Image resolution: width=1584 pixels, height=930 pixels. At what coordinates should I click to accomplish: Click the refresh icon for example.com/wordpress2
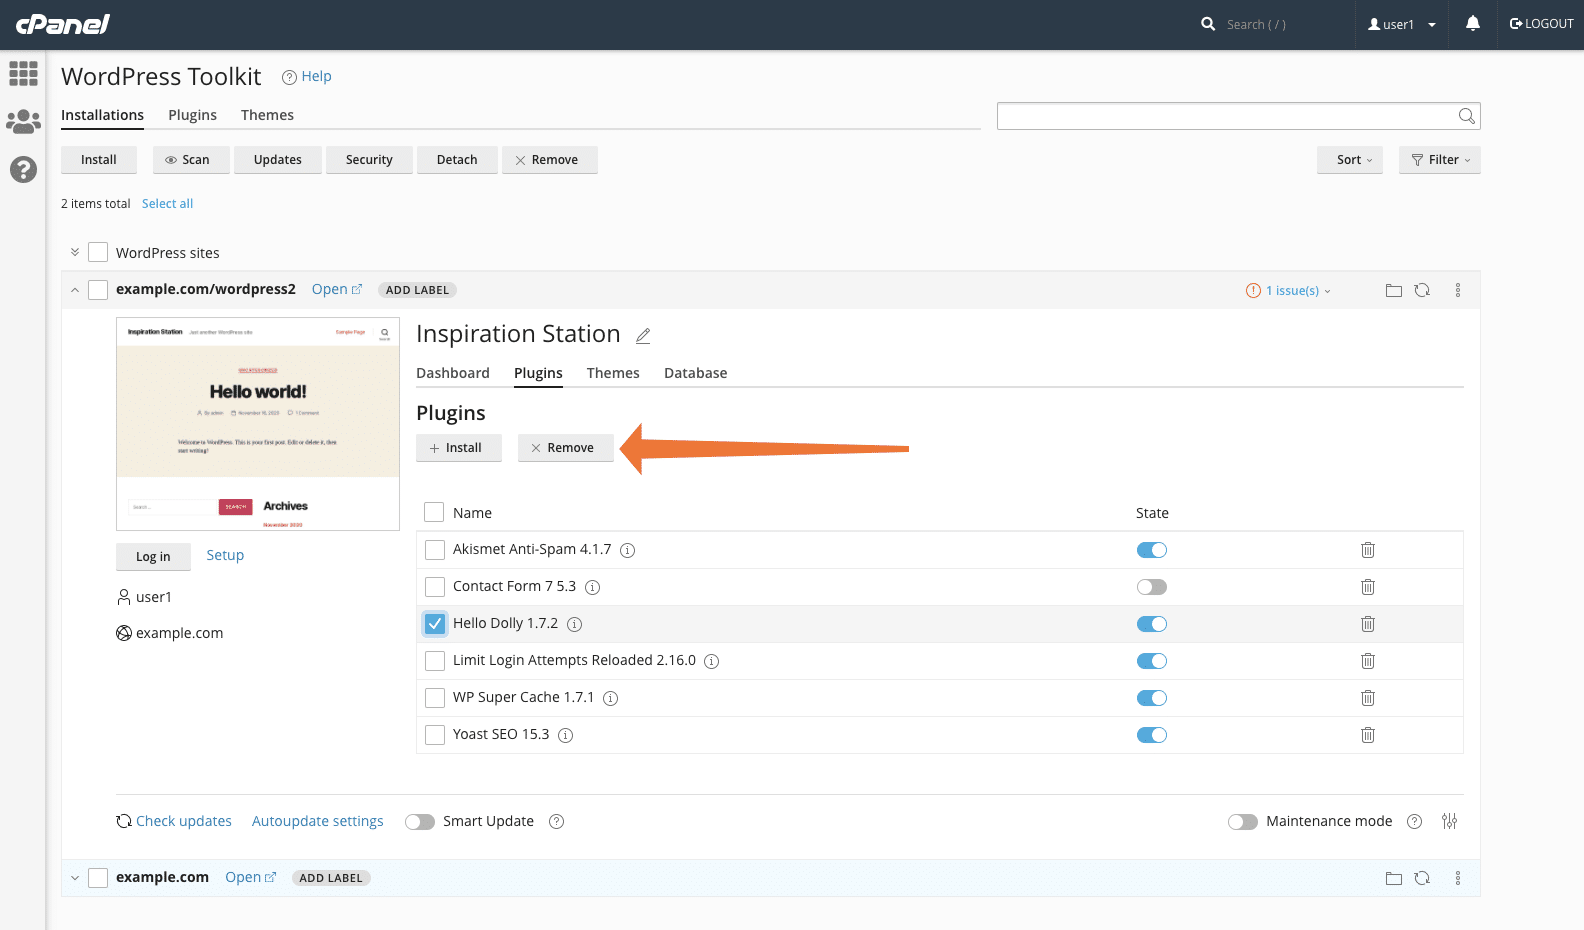click(1422, 290)
